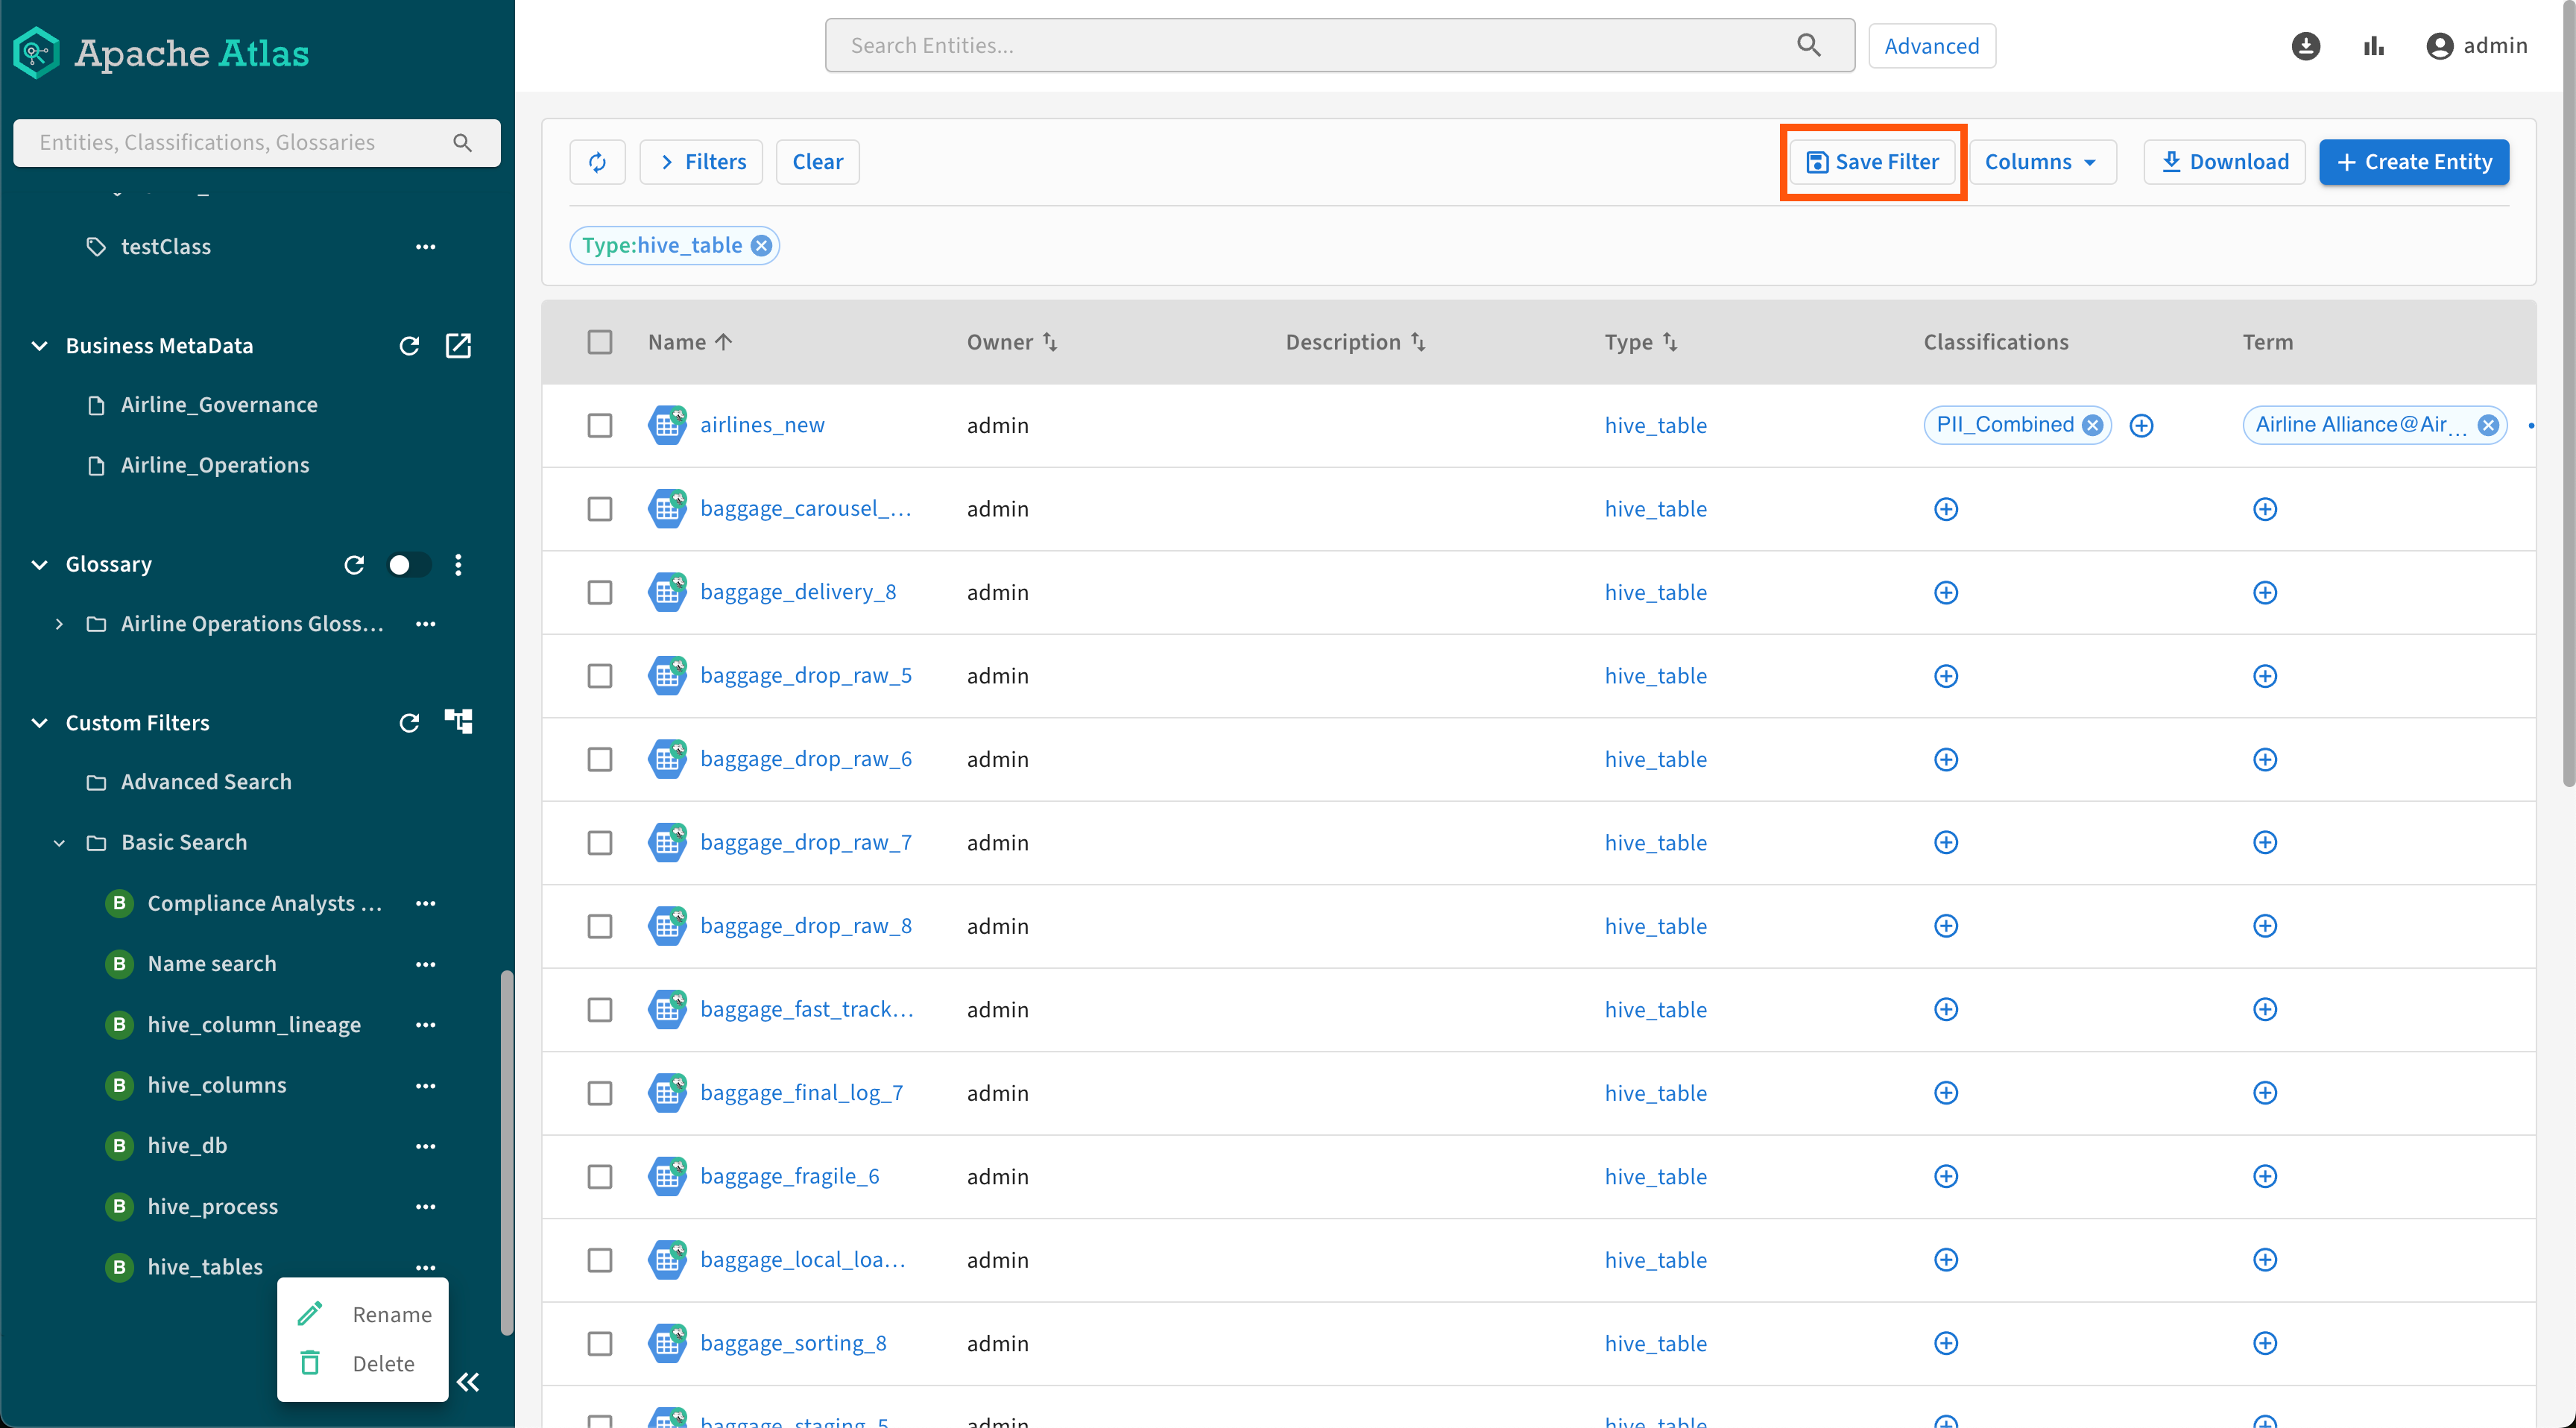Click the refresh search results icon

pos(597,162)
